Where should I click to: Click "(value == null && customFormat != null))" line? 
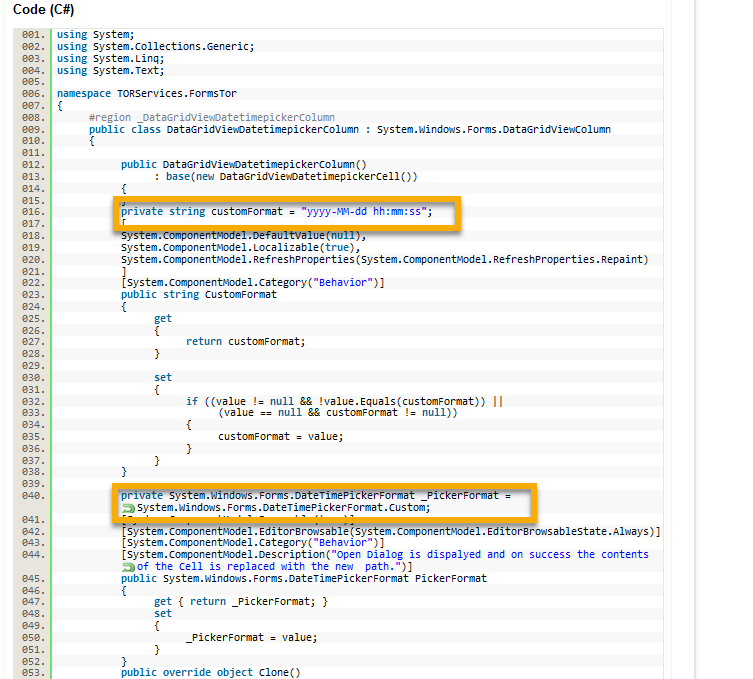(338, 412)
